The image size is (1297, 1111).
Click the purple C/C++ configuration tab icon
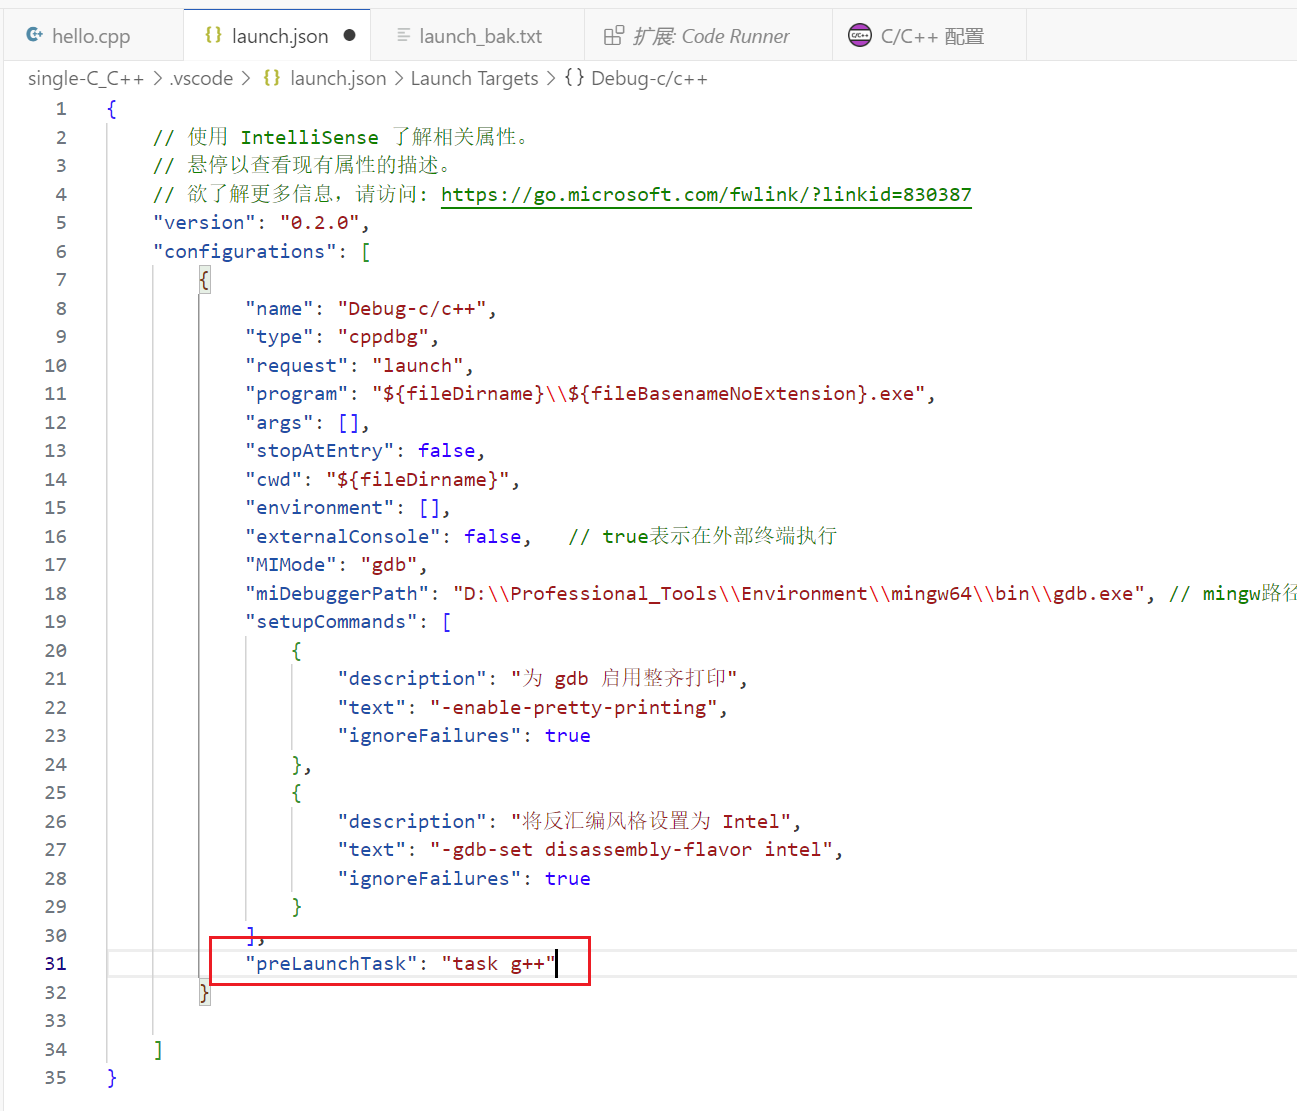[x=860, y=36]
